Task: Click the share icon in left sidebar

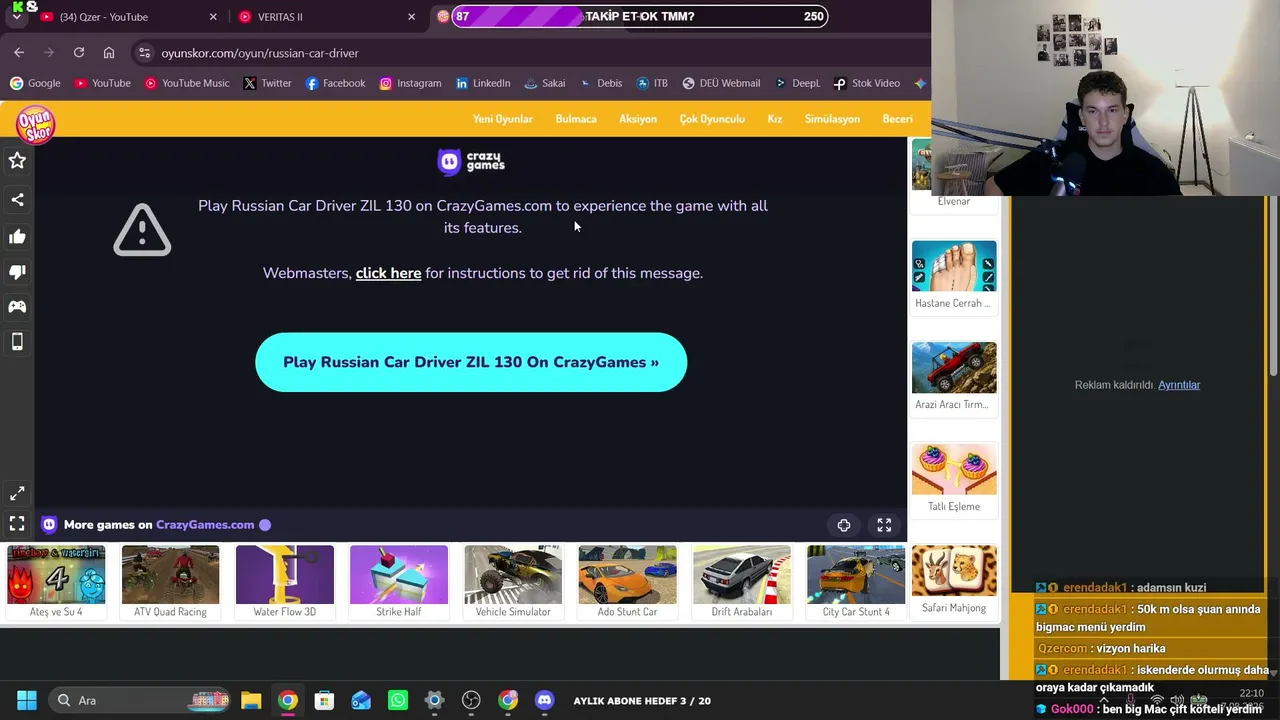Action: coord(17,200)
